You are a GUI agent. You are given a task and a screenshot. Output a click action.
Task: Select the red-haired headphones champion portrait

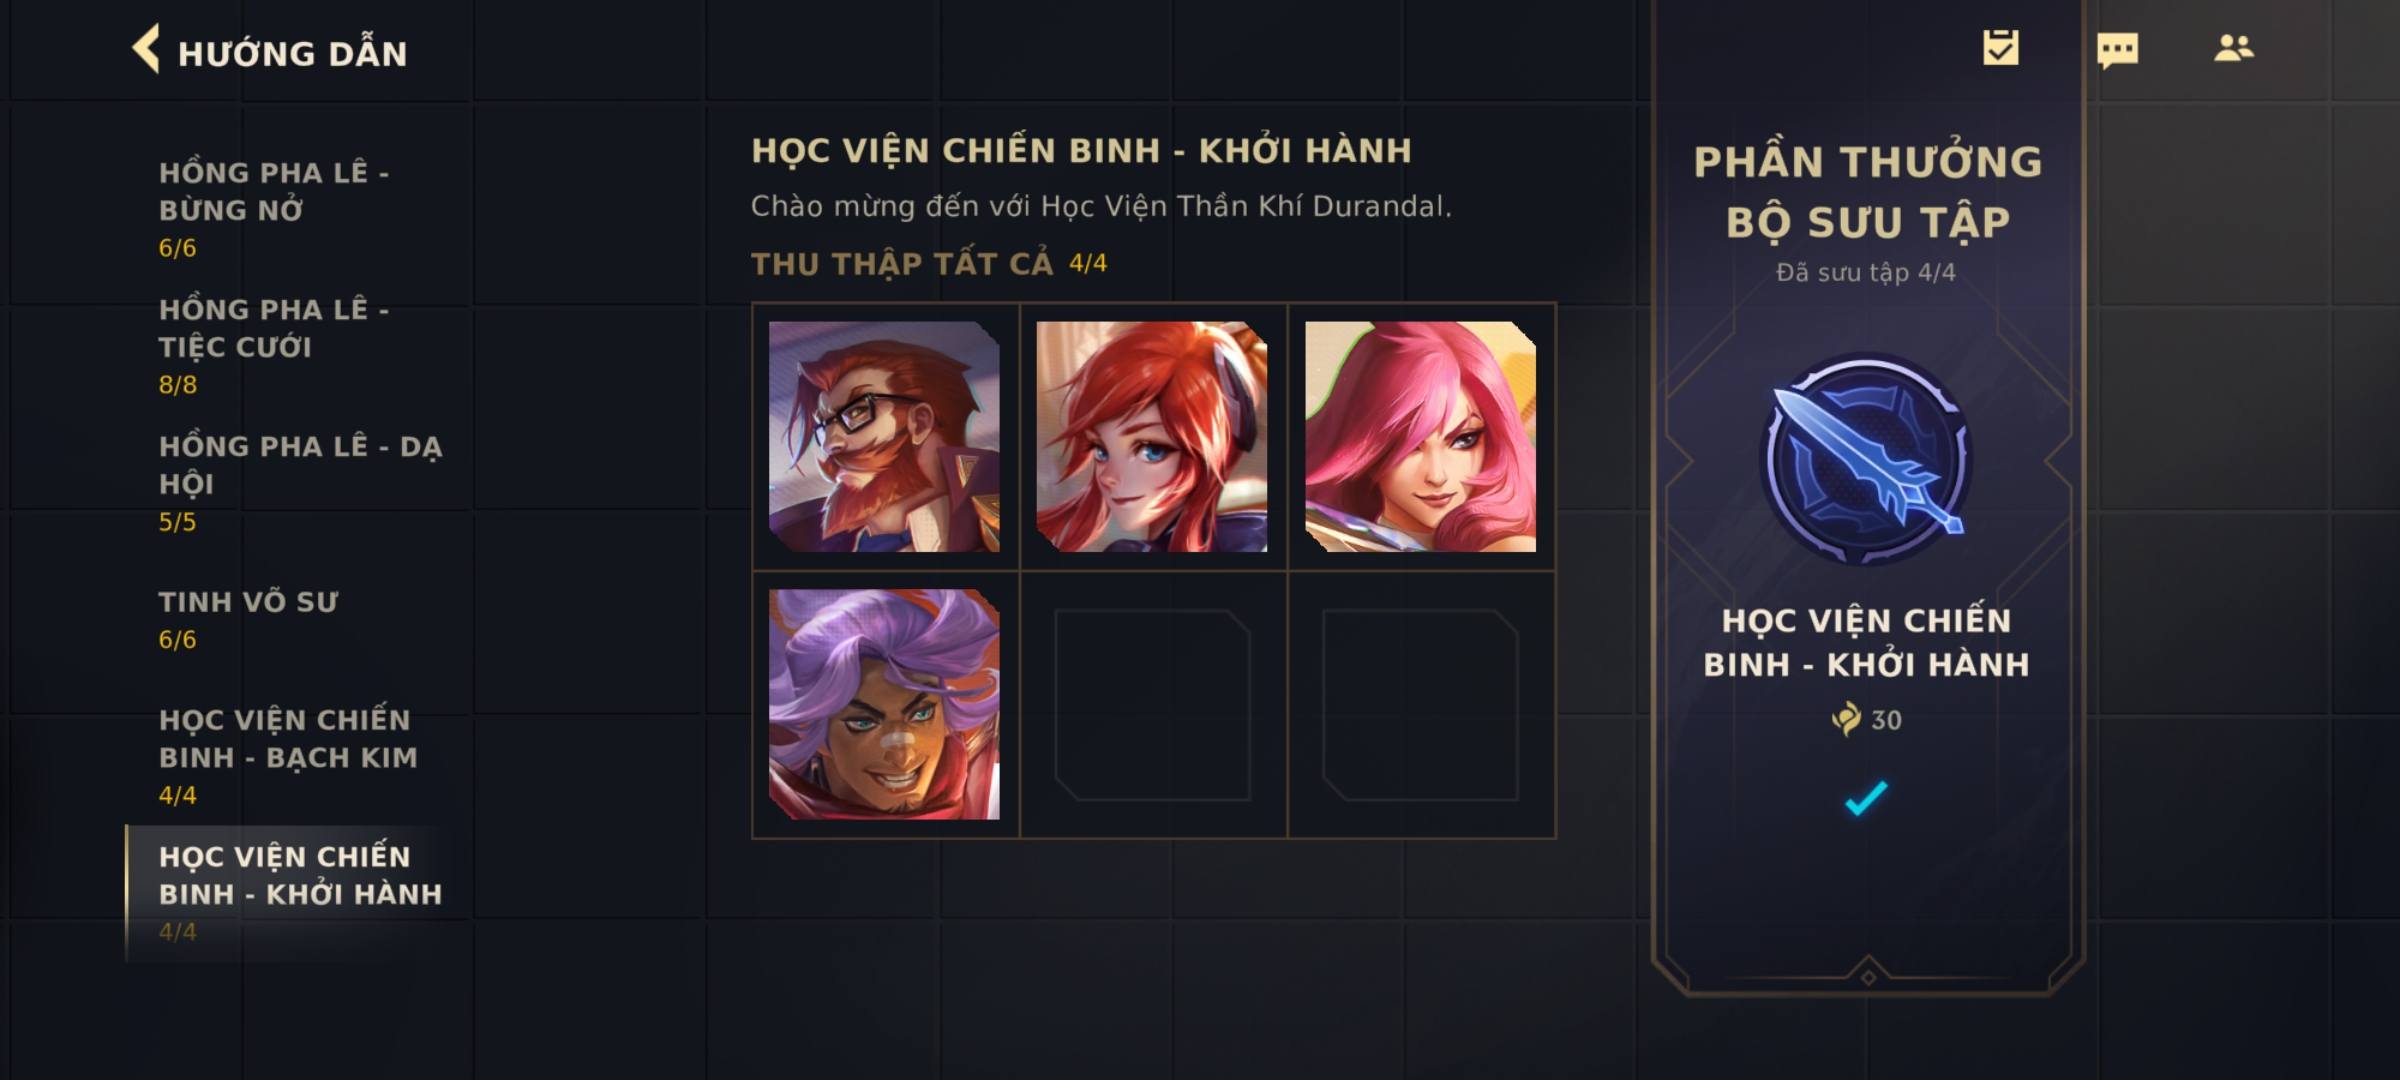(x=1152, y=436)
